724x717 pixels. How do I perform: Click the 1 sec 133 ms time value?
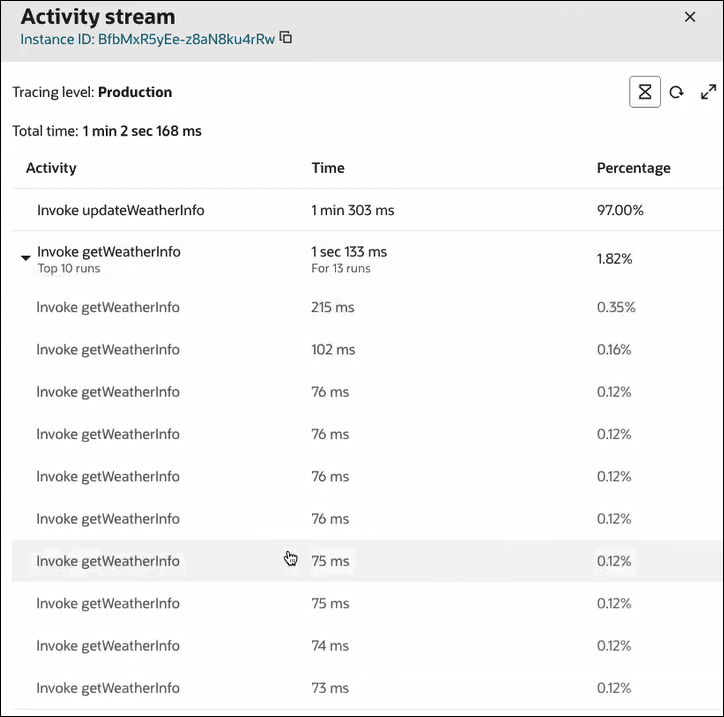pos(349,252)
